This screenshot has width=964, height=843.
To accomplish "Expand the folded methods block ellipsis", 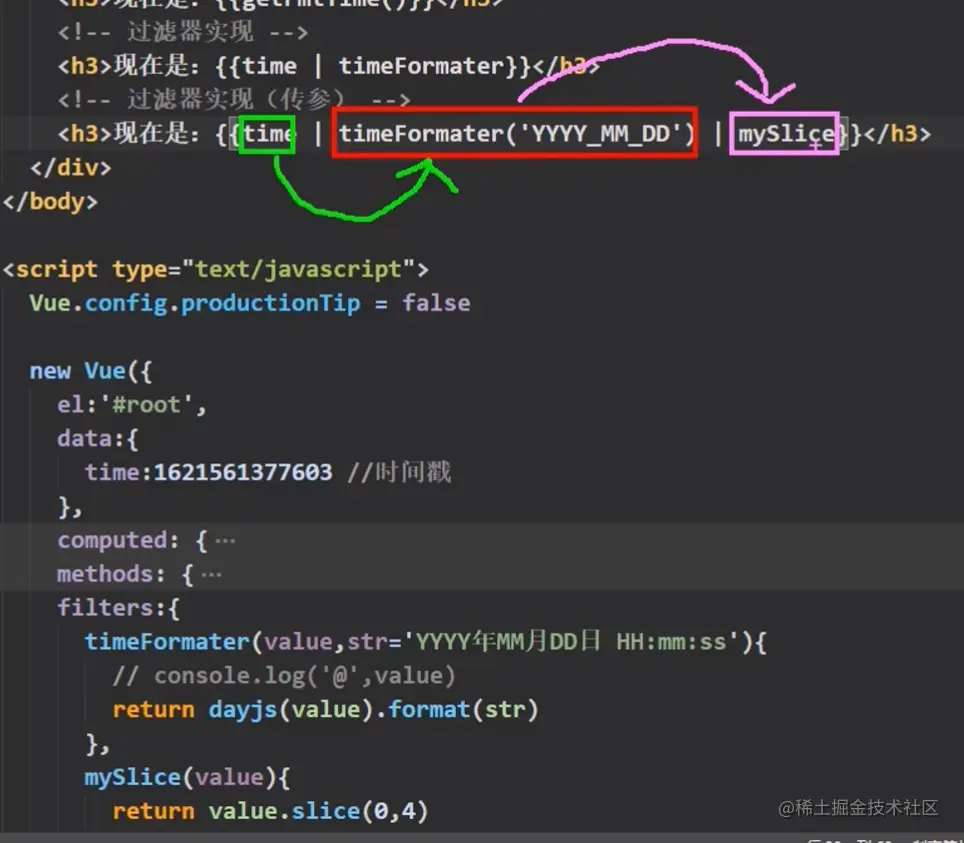I will pyautogui.click(x=211, y=576).
